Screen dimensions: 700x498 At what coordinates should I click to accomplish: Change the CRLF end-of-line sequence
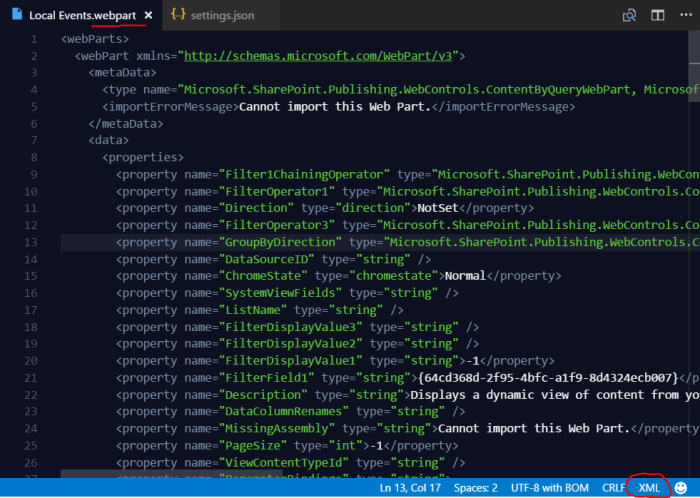coord(612,487)
